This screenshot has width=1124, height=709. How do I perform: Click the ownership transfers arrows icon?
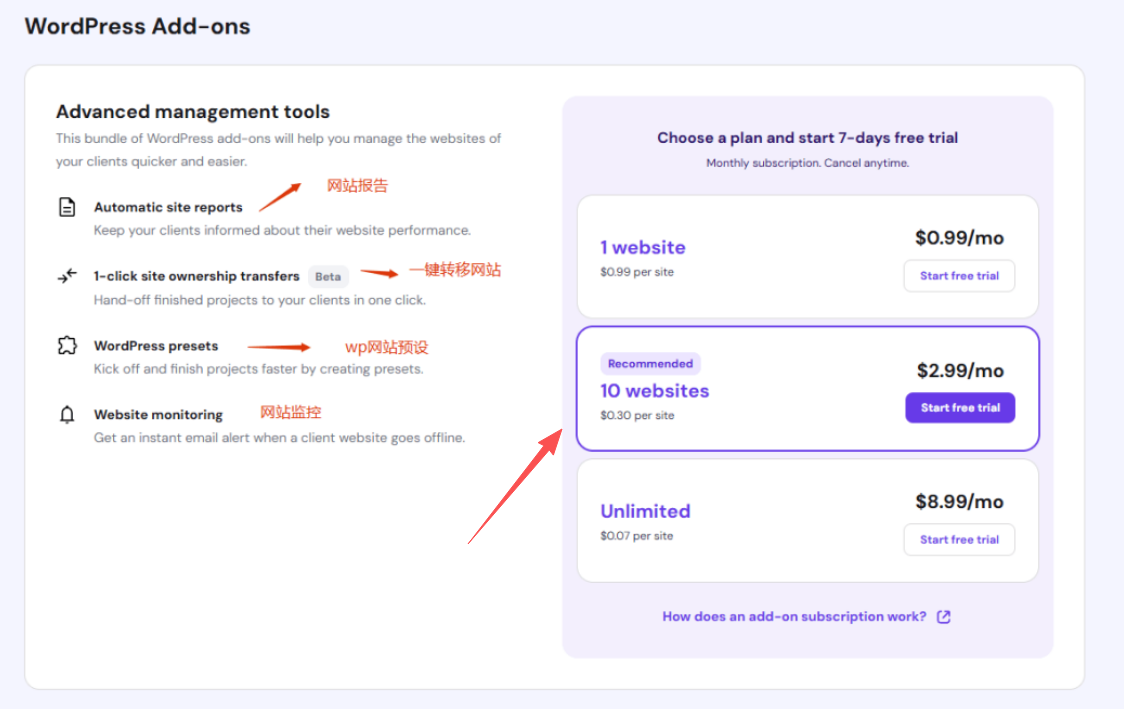(67, 276)
